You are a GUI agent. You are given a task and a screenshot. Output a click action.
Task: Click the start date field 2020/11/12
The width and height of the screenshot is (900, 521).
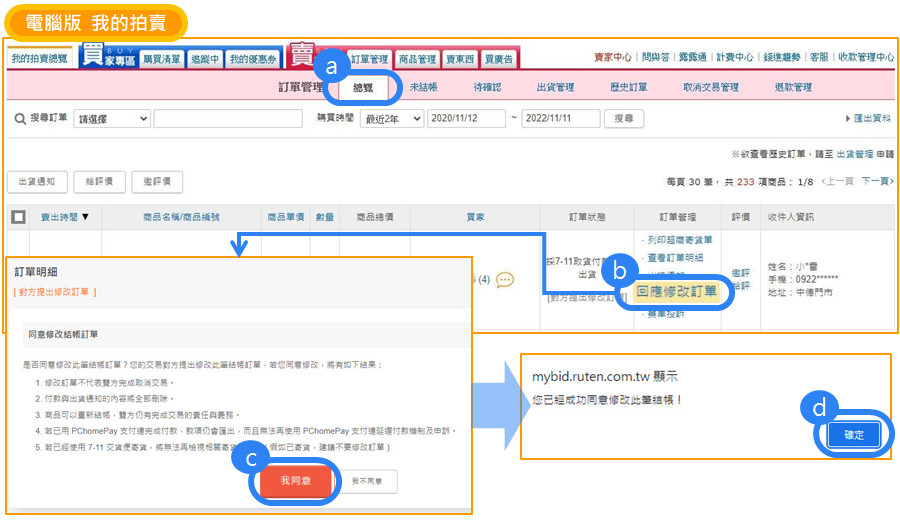(x=466, y=119)
